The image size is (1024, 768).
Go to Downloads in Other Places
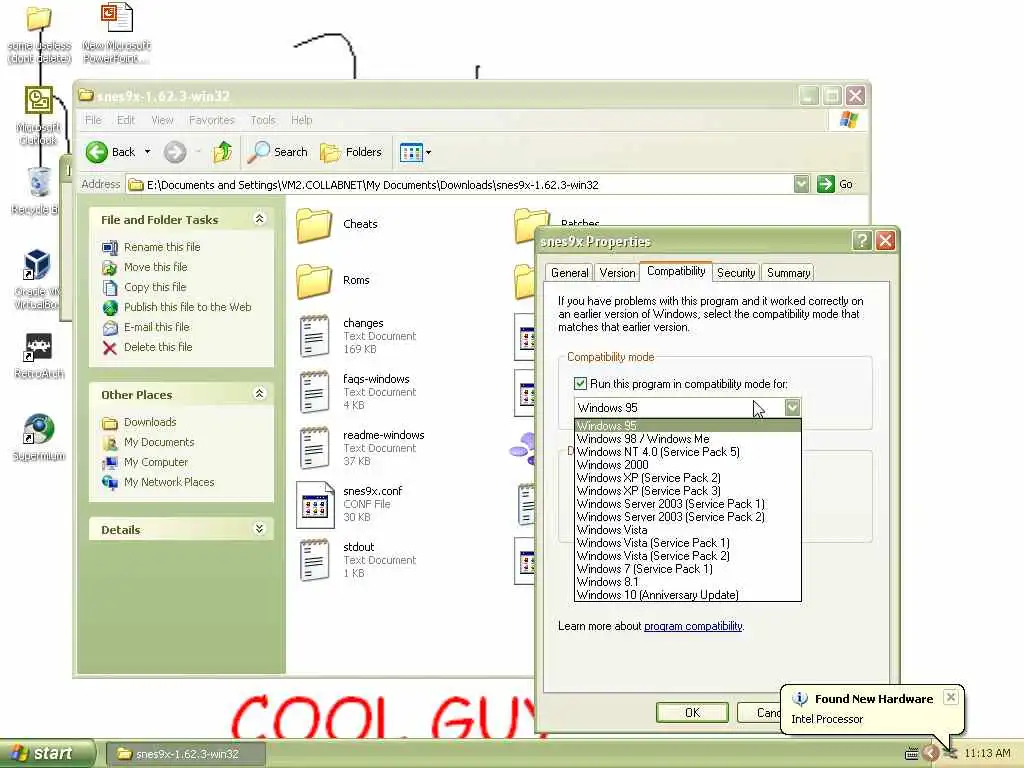[x=150, y=422]
